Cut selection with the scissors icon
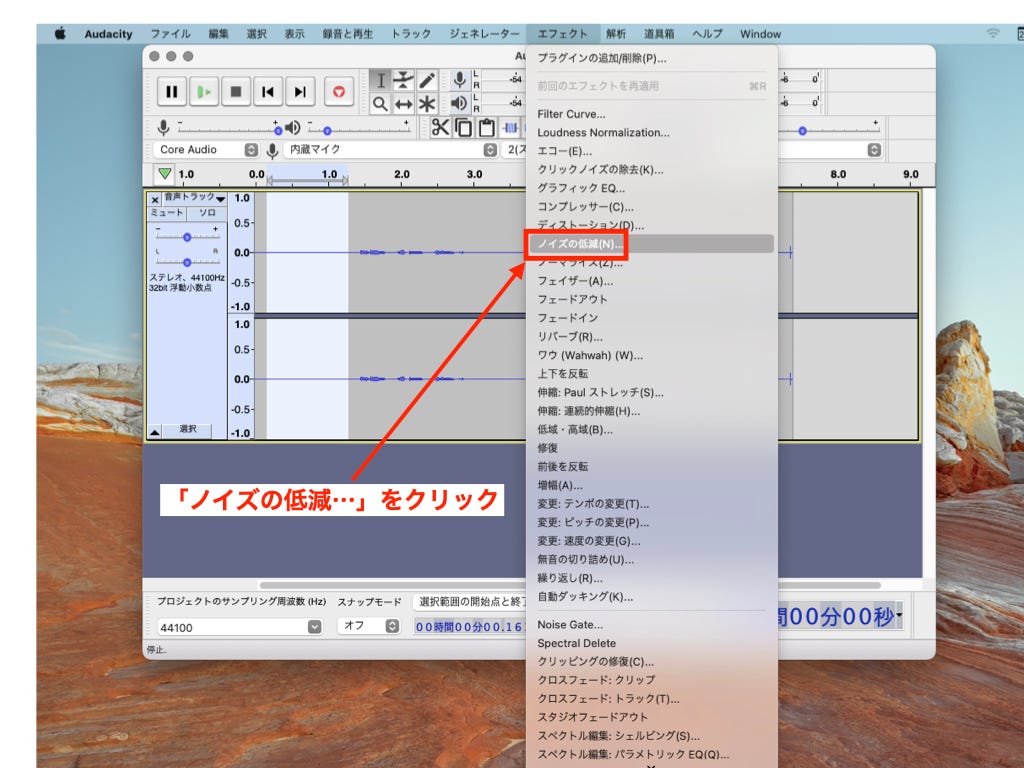Screen dimensions: 1024x768 point(440,127)
